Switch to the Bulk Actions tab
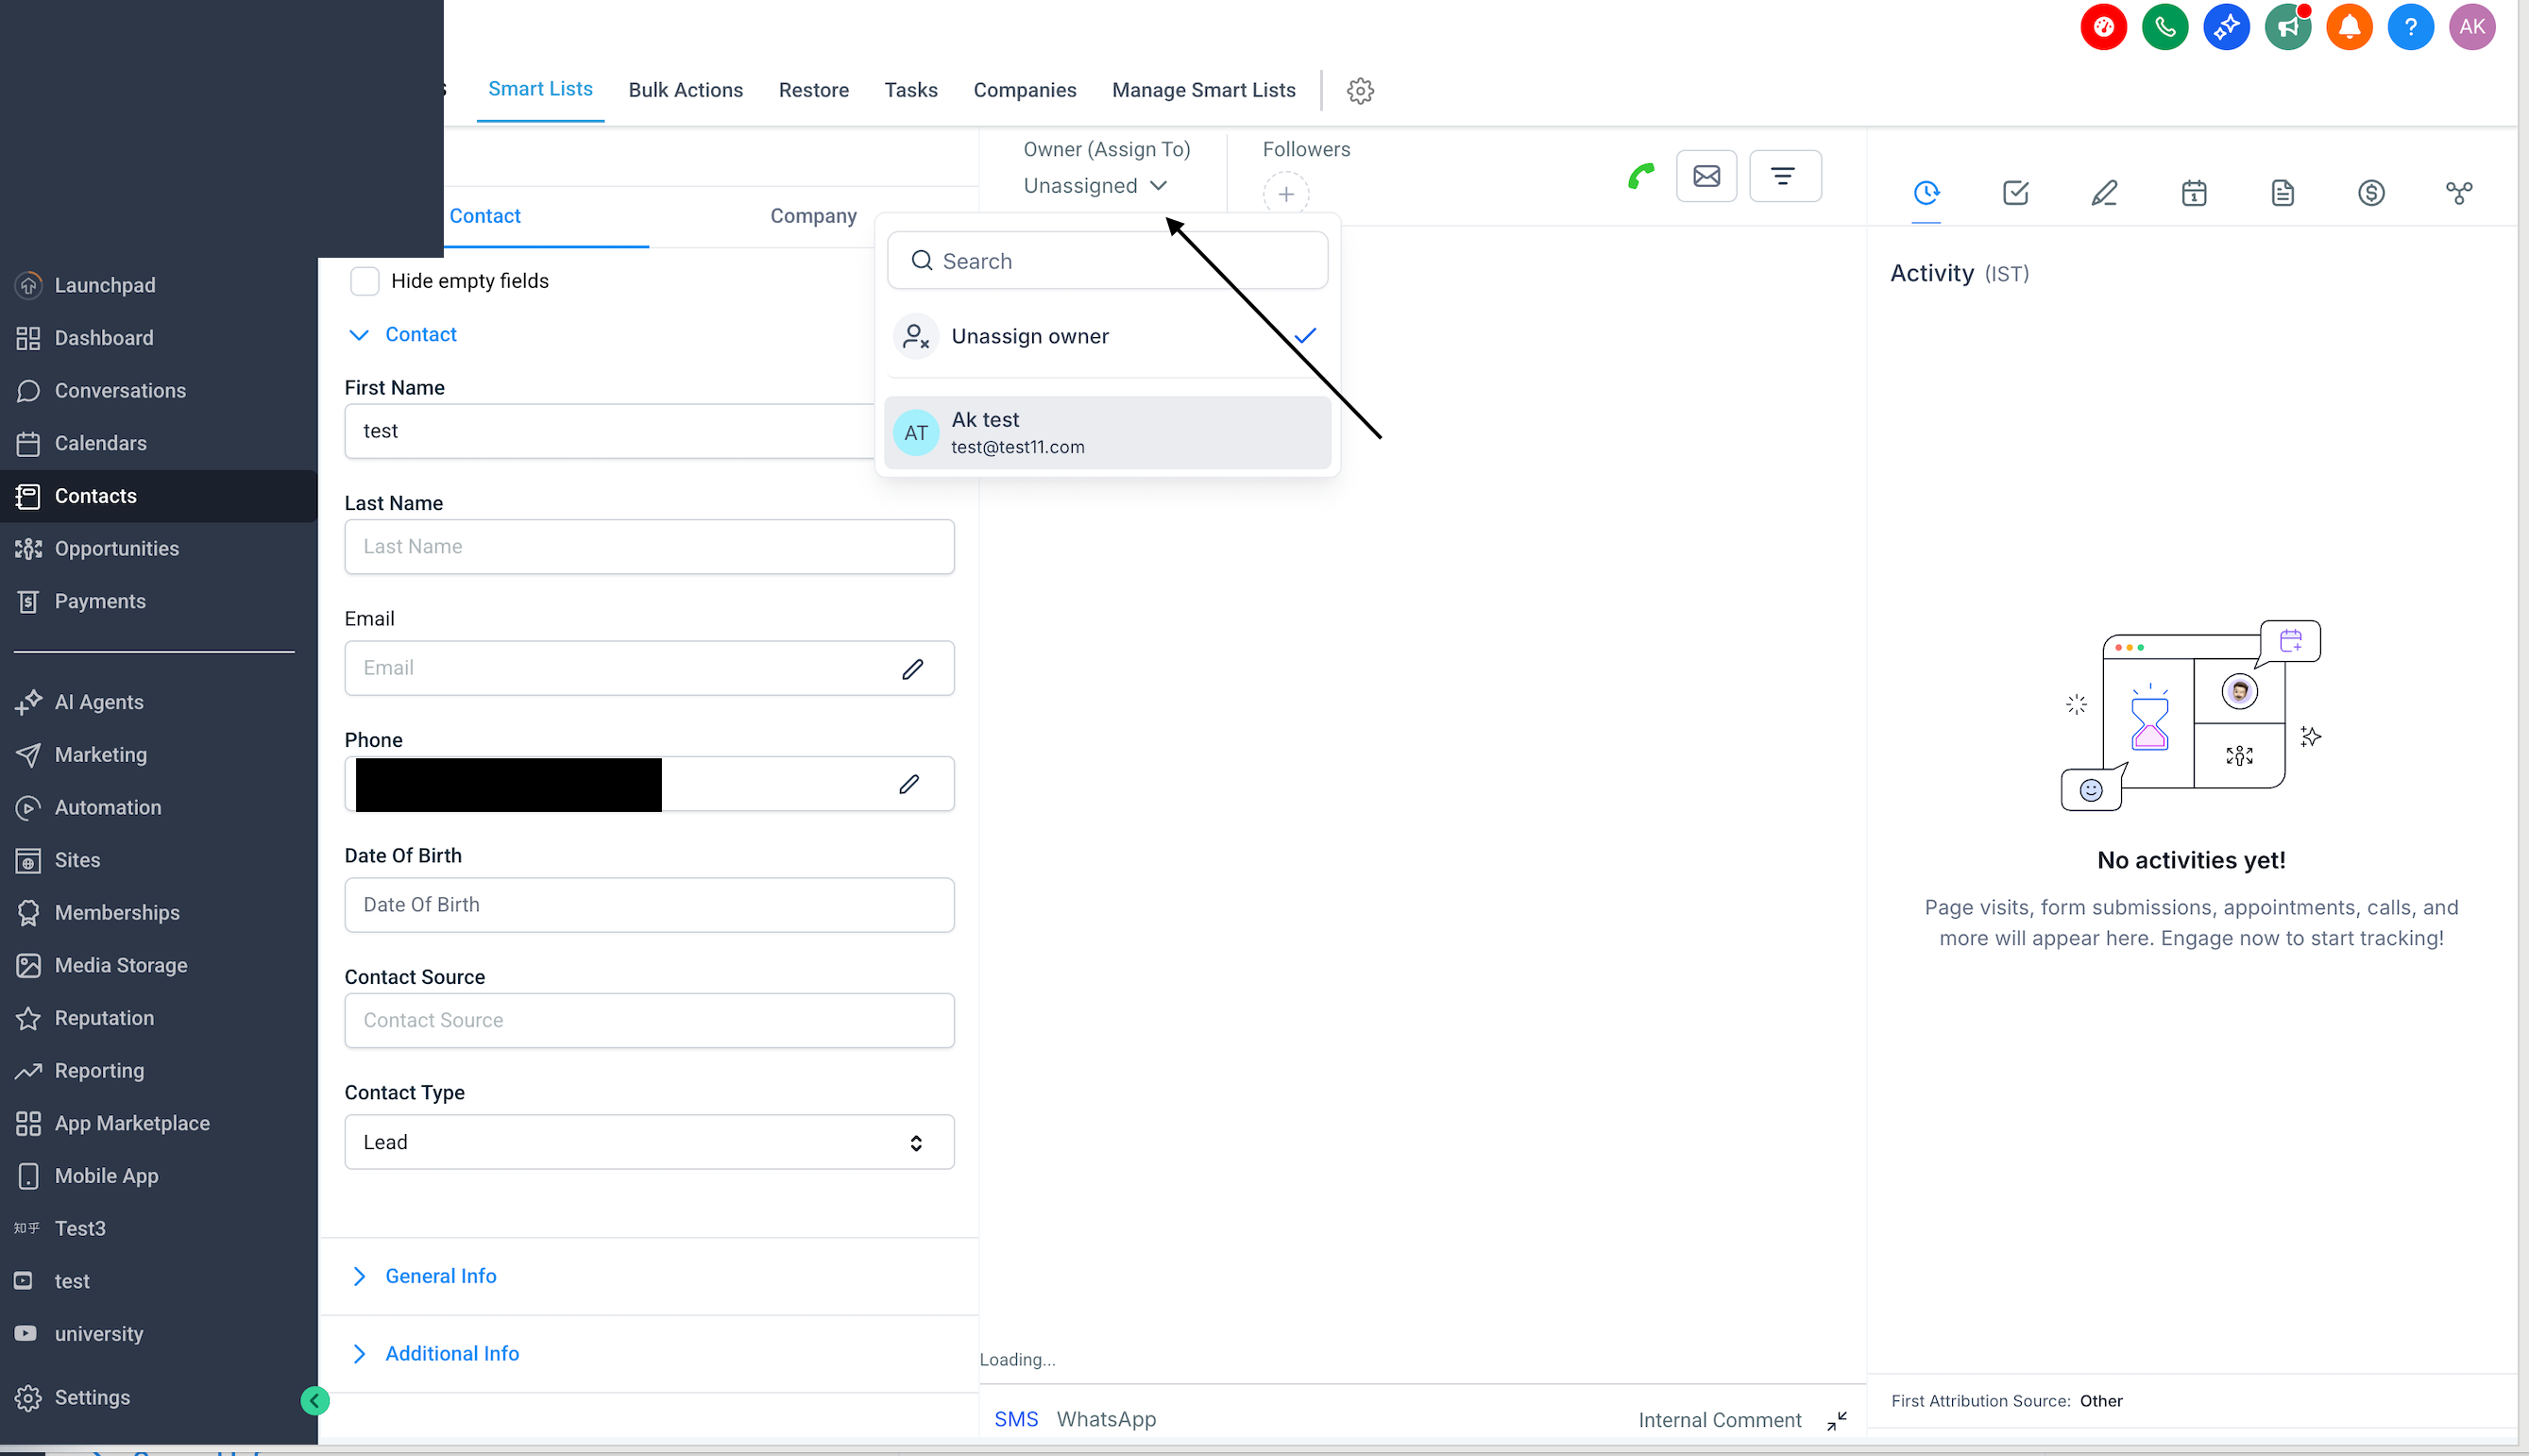2529x1456 pixels. (x=686, y=90)
